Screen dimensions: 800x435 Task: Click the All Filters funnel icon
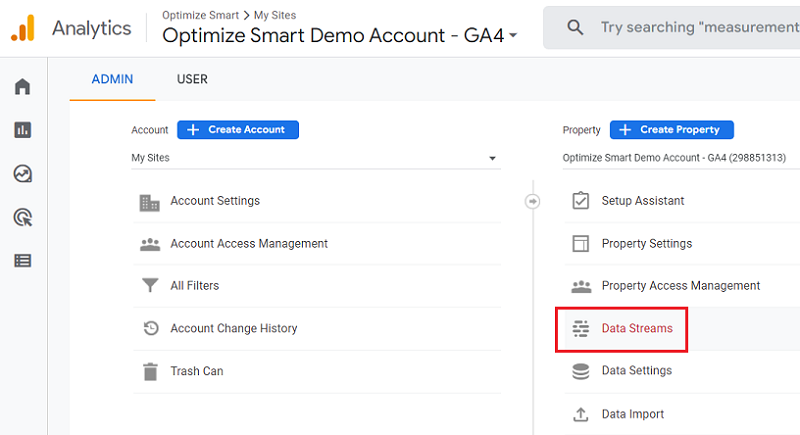point(150,285)
